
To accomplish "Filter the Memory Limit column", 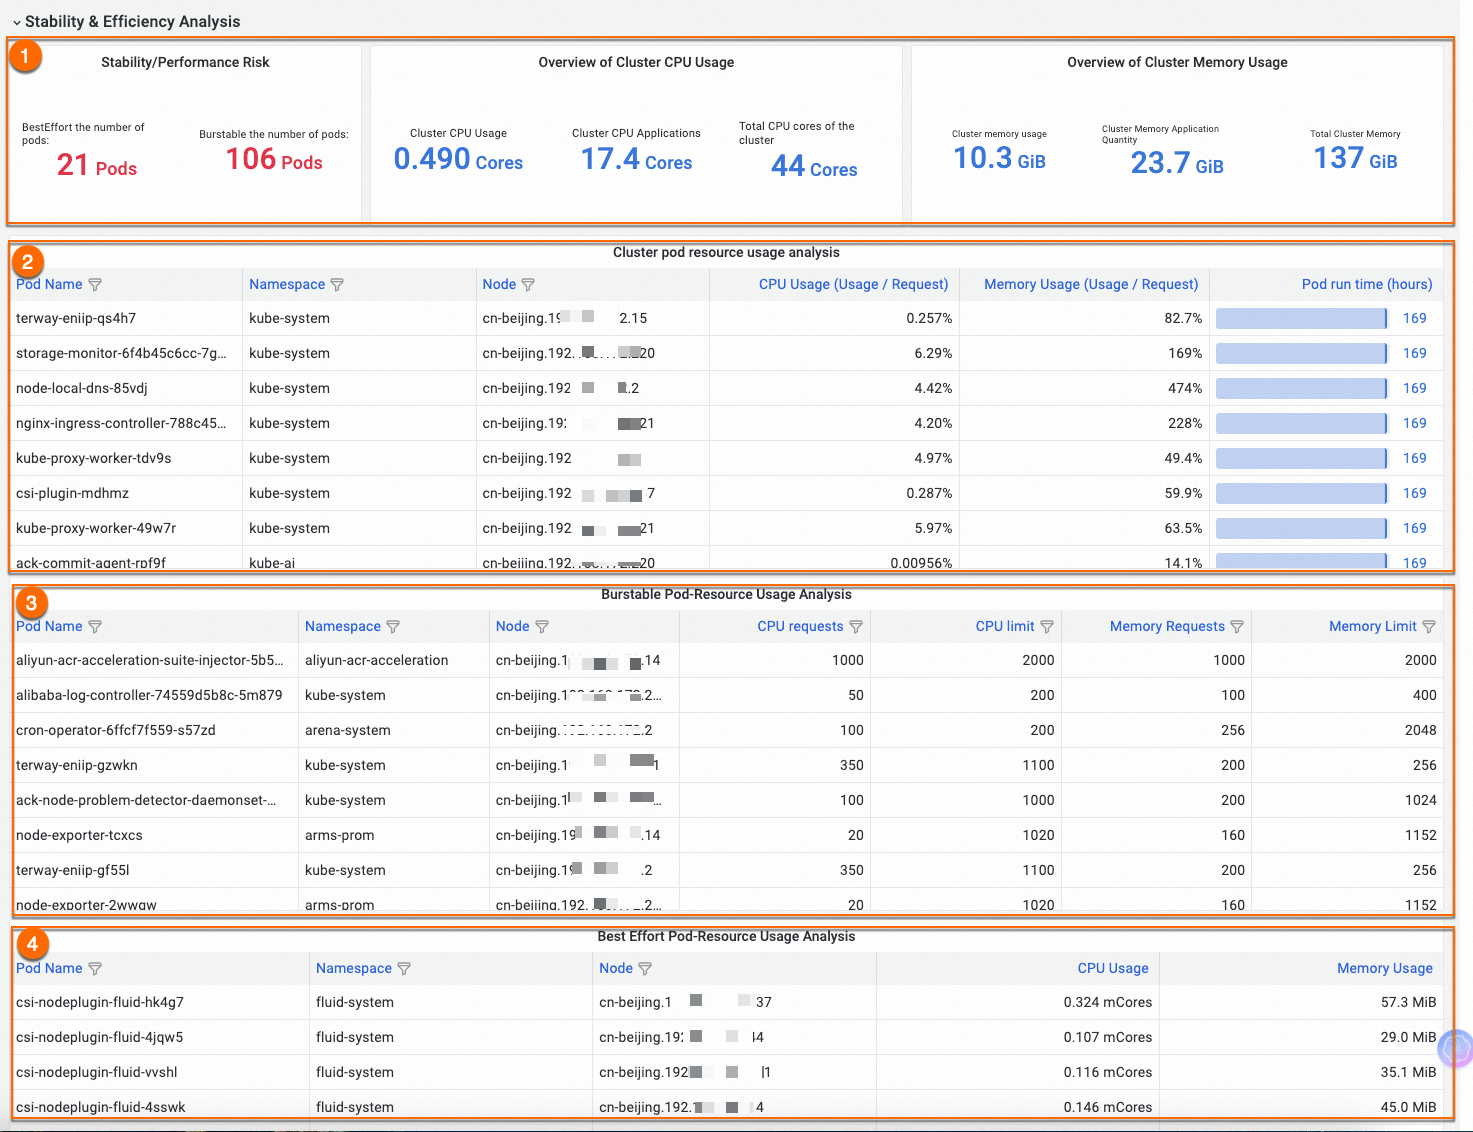I will pyautogui.click(x=1429, y=627).
